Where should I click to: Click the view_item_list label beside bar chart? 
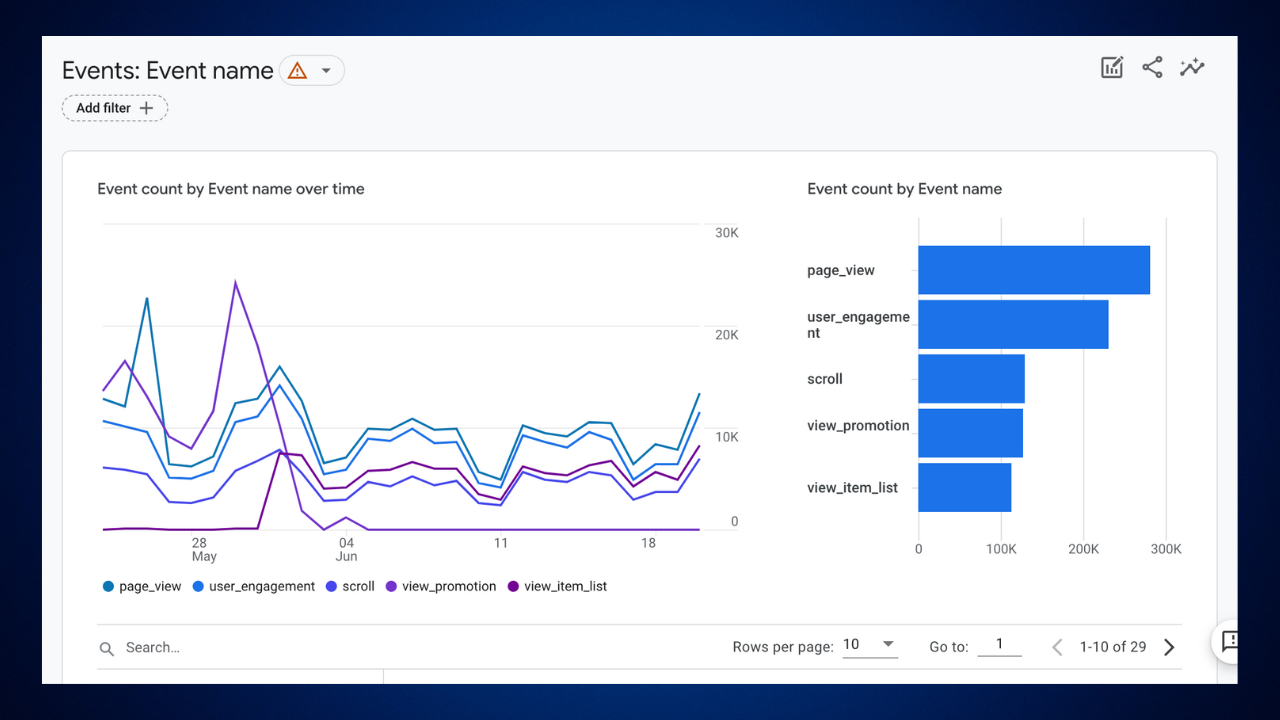853,488
